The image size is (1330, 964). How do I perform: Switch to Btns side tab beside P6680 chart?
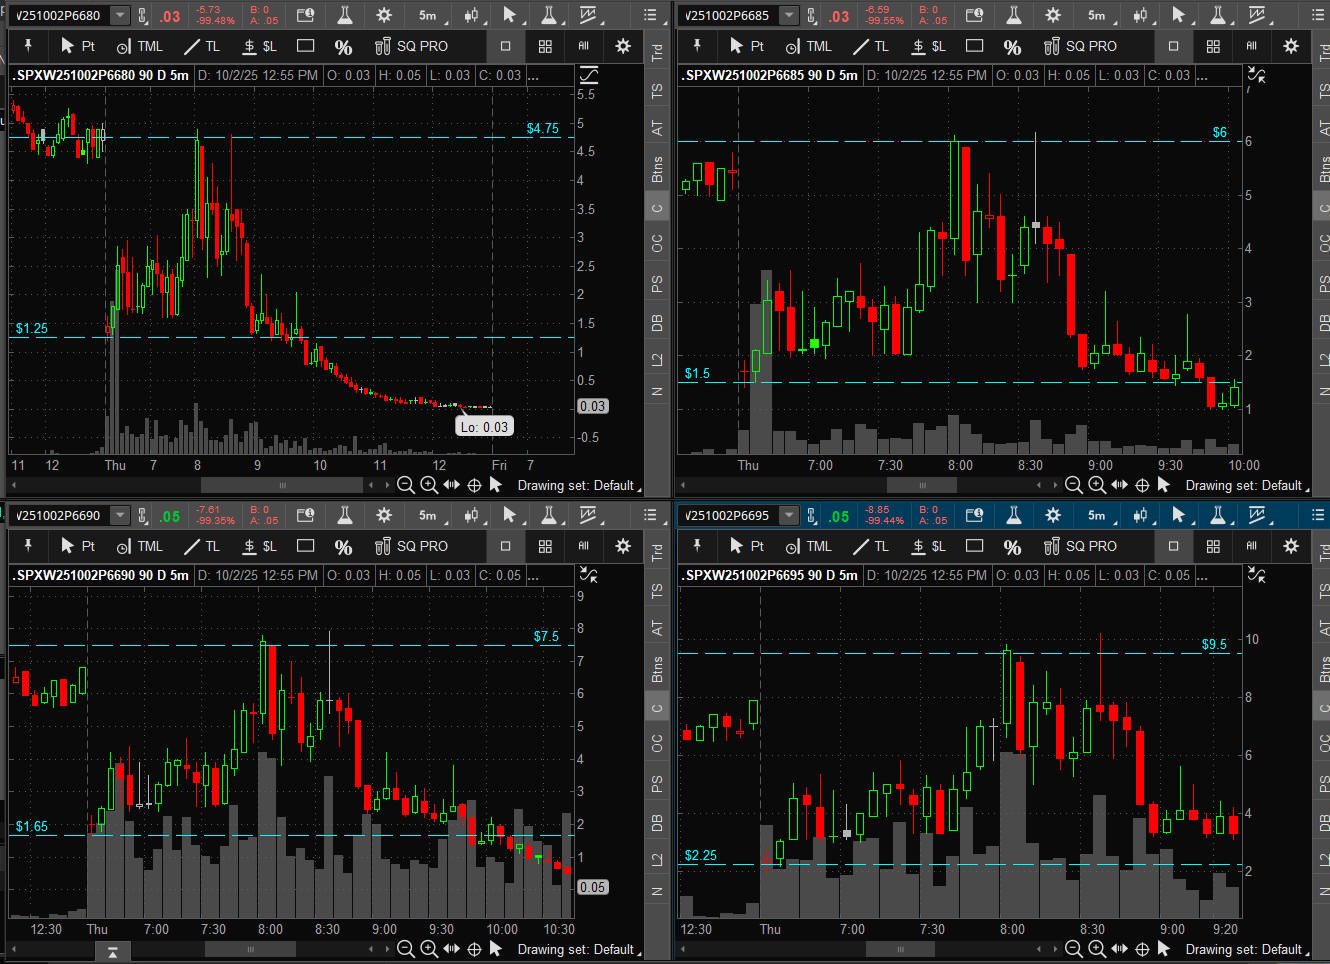click(657, 169)
